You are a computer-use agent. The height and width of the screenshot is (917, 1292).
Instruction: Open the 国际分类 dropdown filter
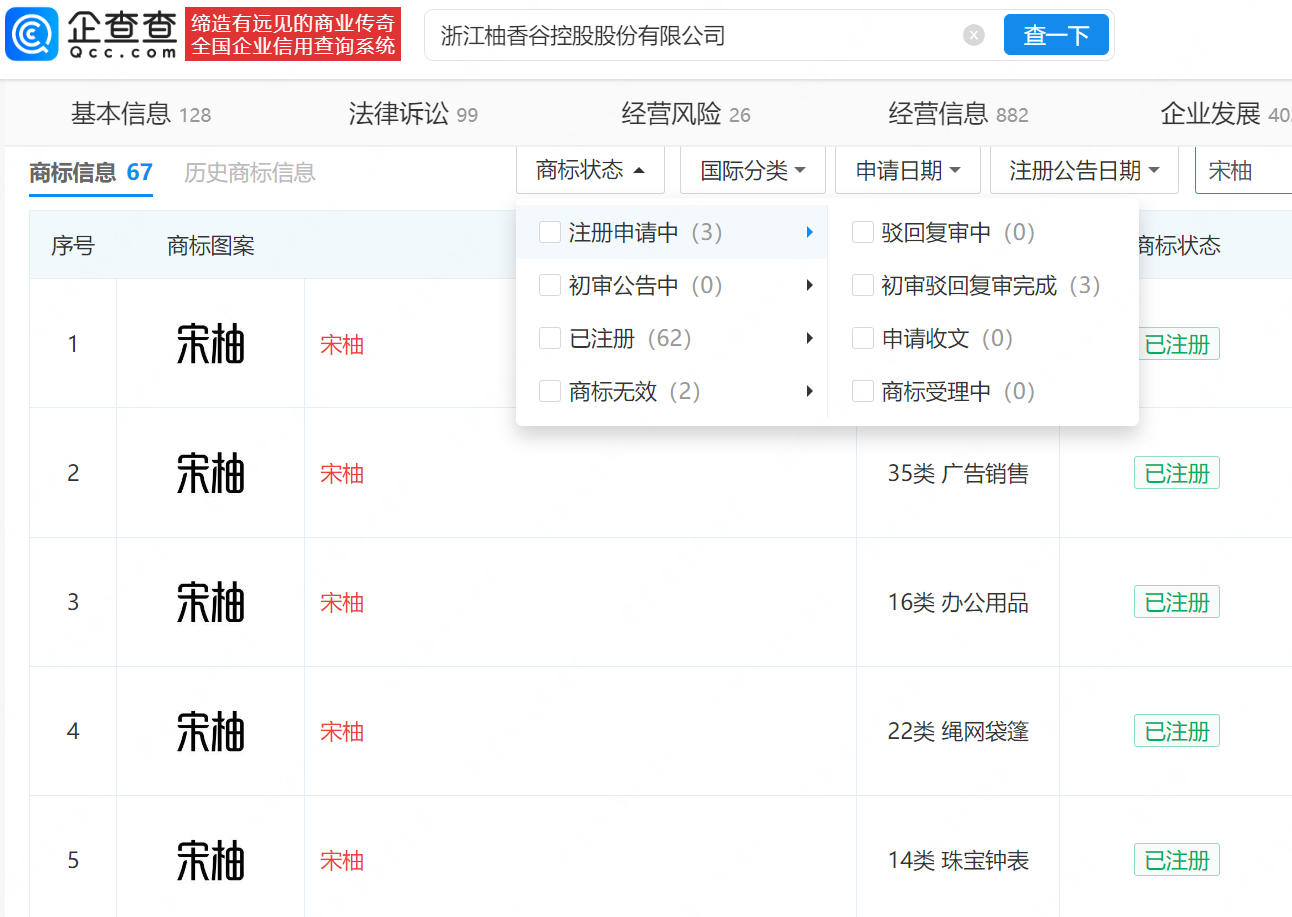point(752,171)
